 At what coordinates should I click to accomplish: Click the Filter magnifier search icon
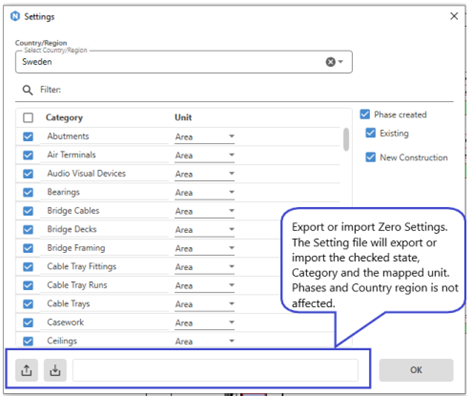(x=28, y=90)
